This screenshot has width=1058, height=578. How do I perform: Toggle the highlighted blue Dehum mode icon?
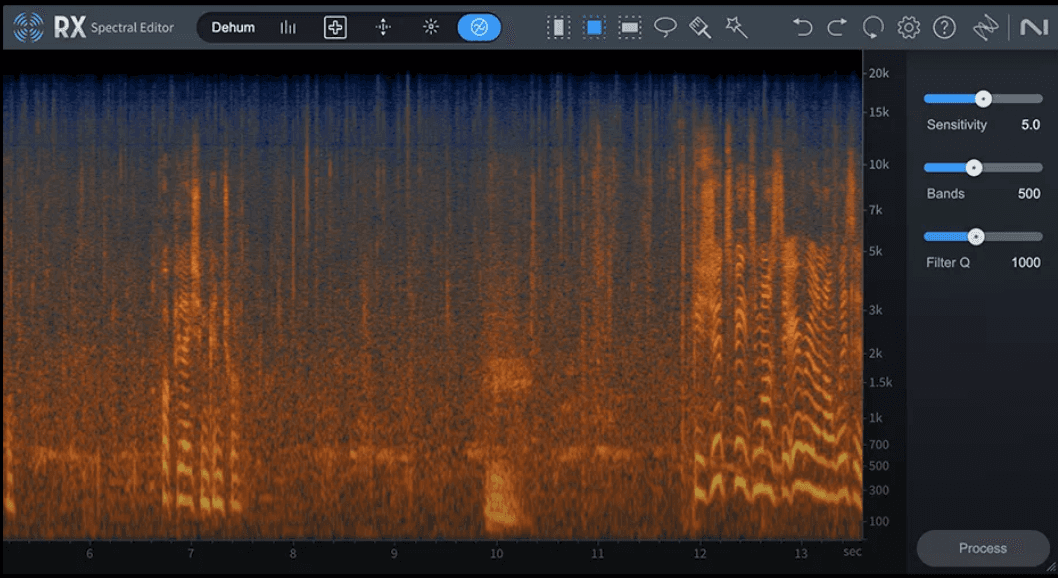(x=479, y=28)
